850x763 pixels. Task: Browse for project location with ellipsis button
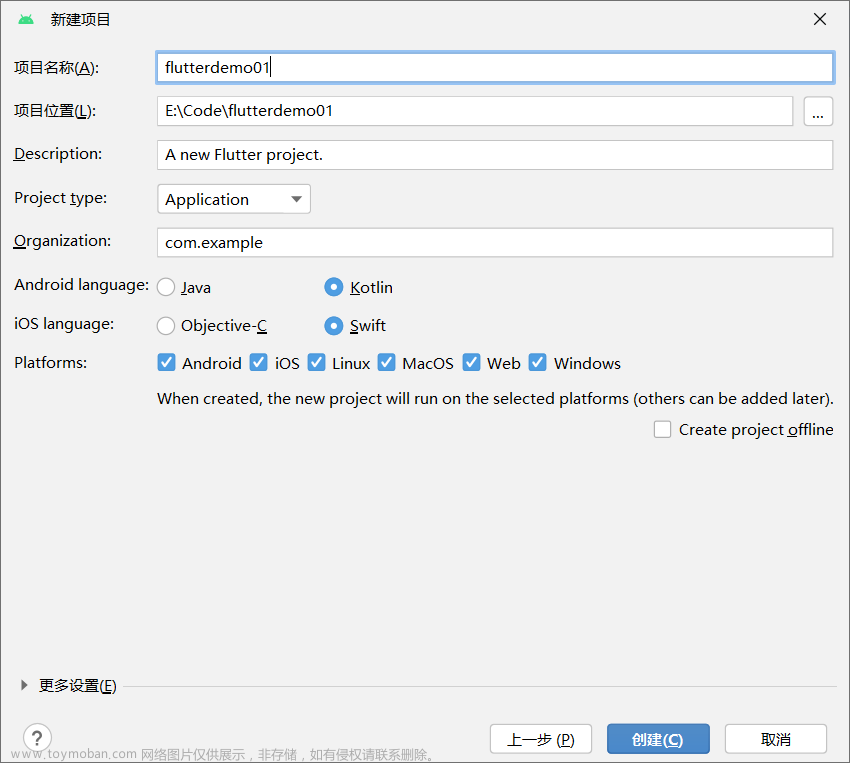pyautogui.click(x=818, y=112)
